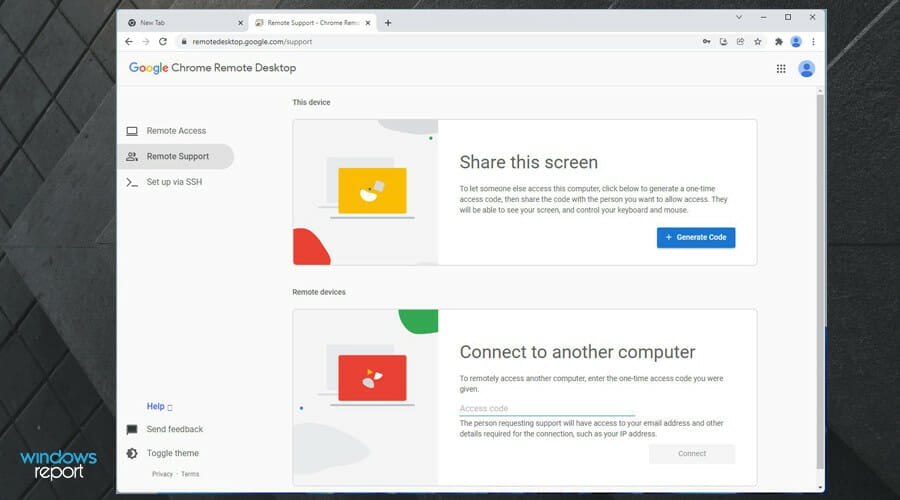Click the Connect to another computer heading

(577, 352)
